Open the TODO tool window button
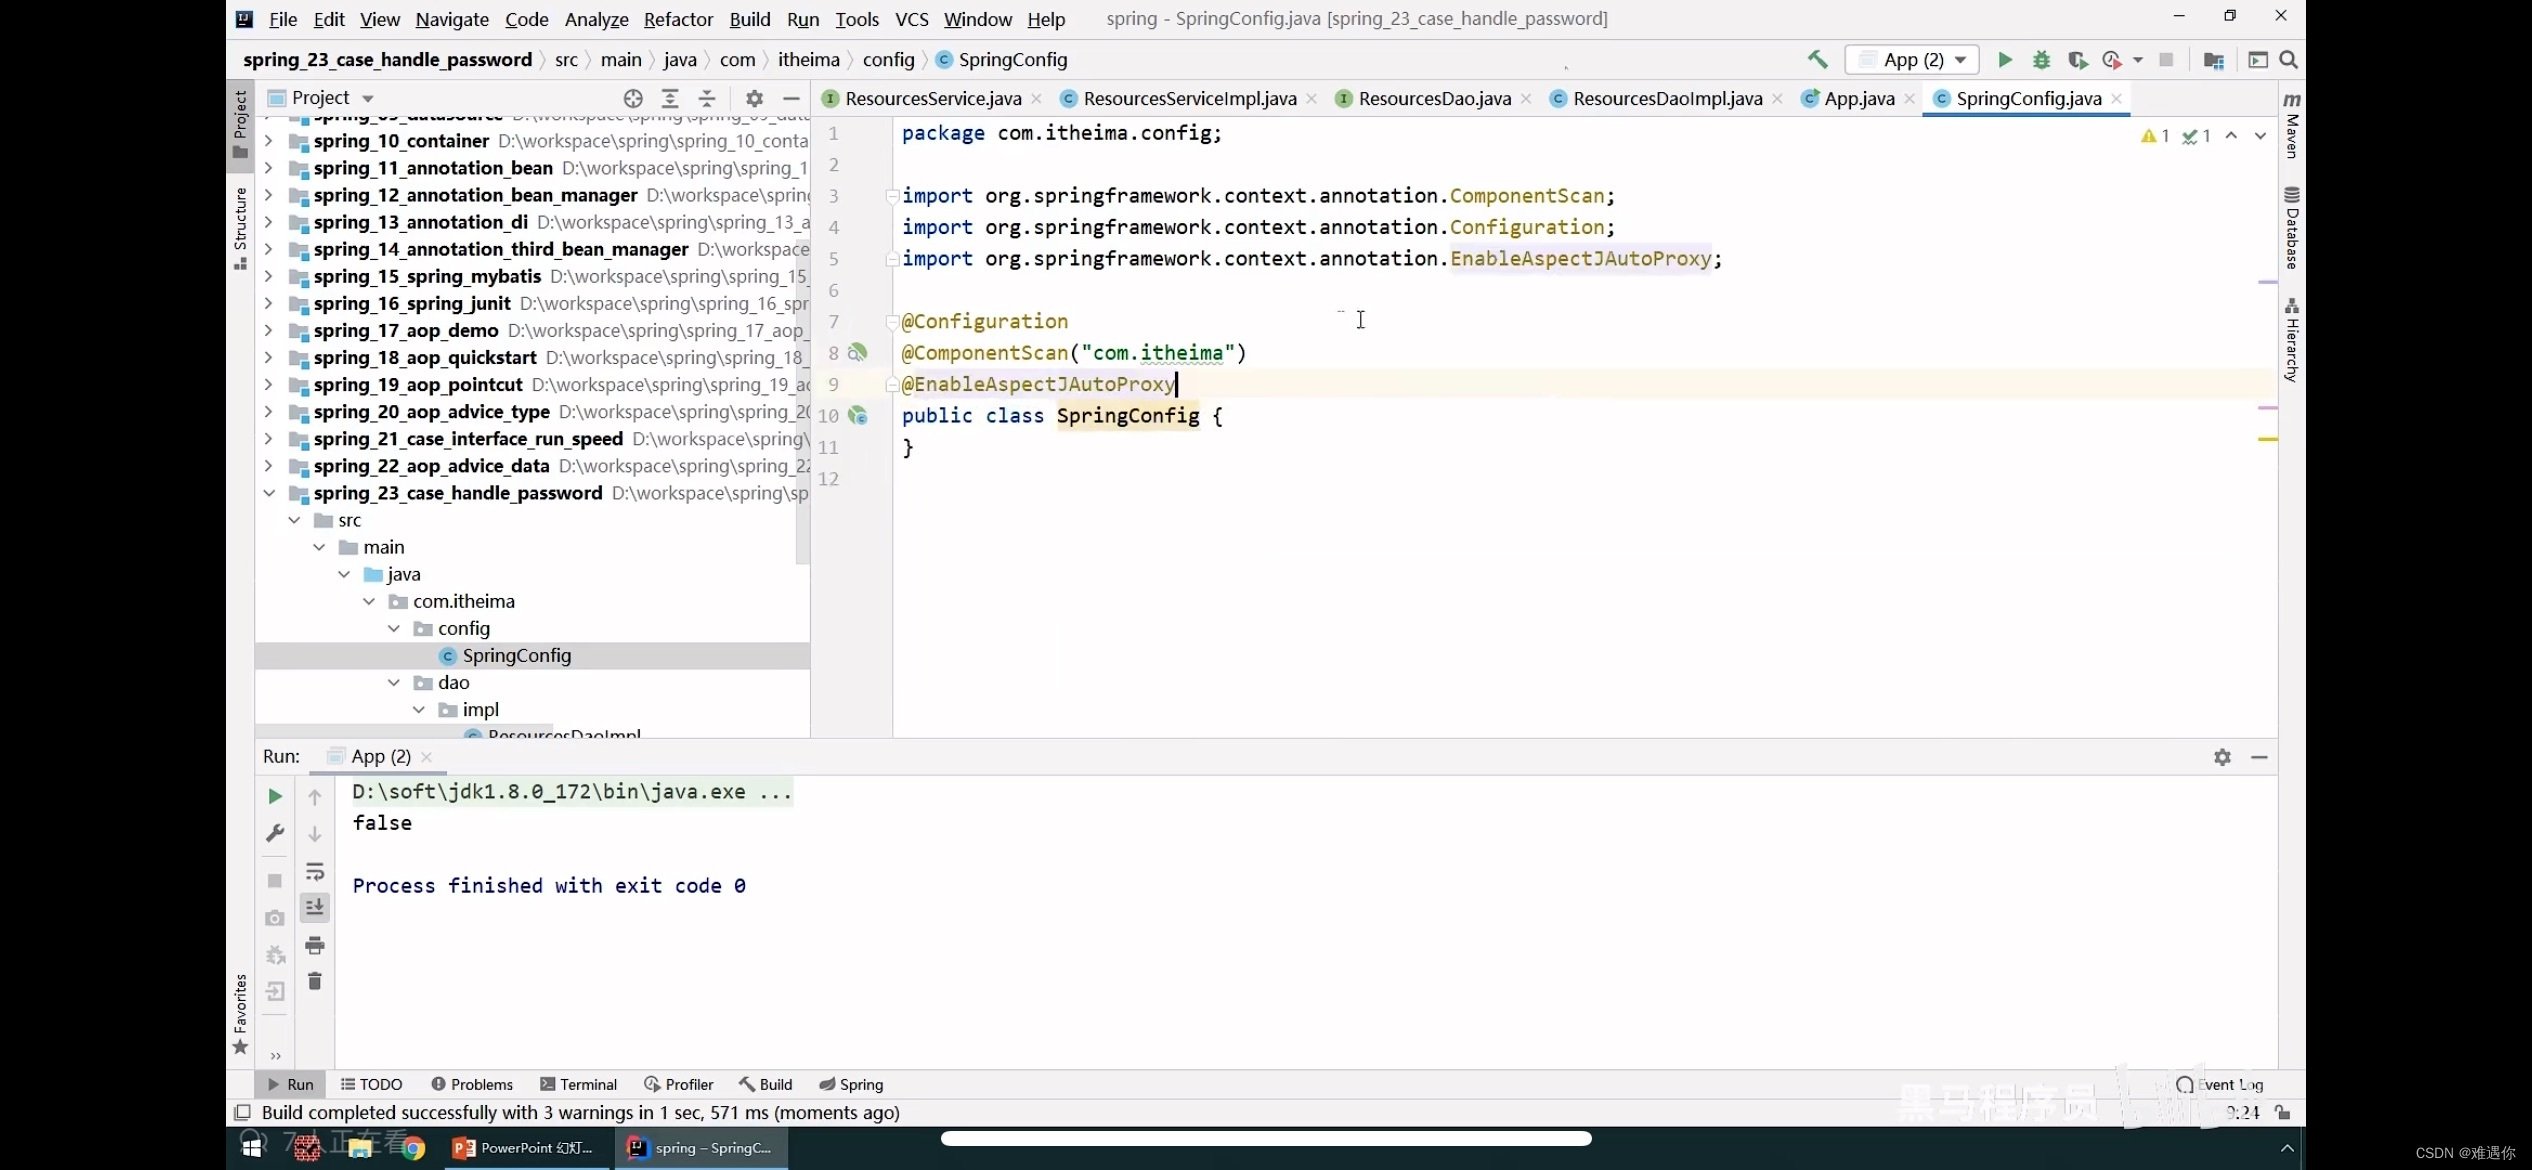The image size is (2532, 1170). click(x=371, y=1084)
